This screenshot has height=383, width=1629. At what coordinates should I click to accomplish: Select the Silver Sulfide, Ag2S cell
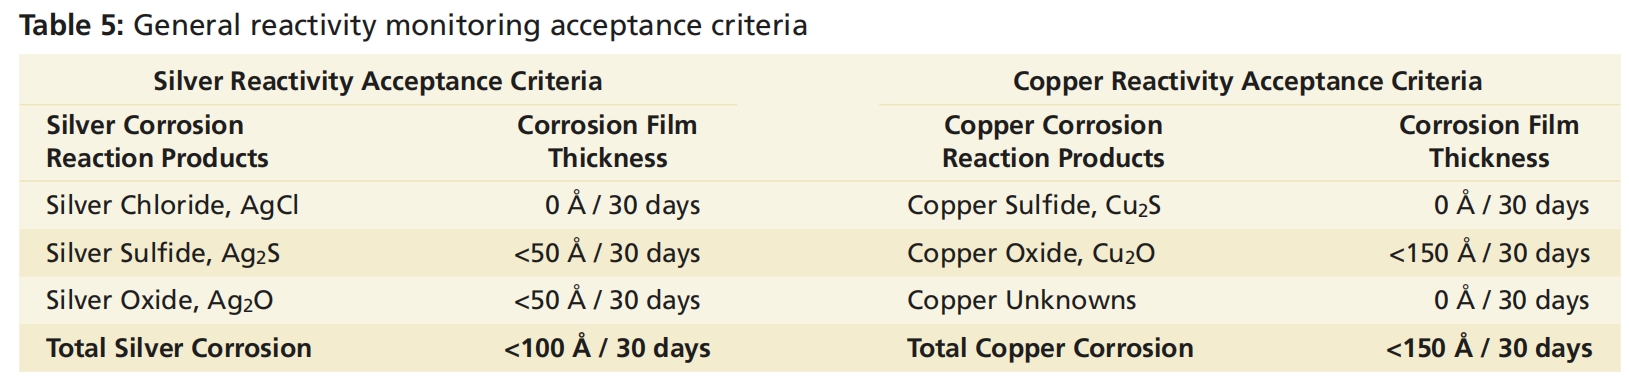163,254
